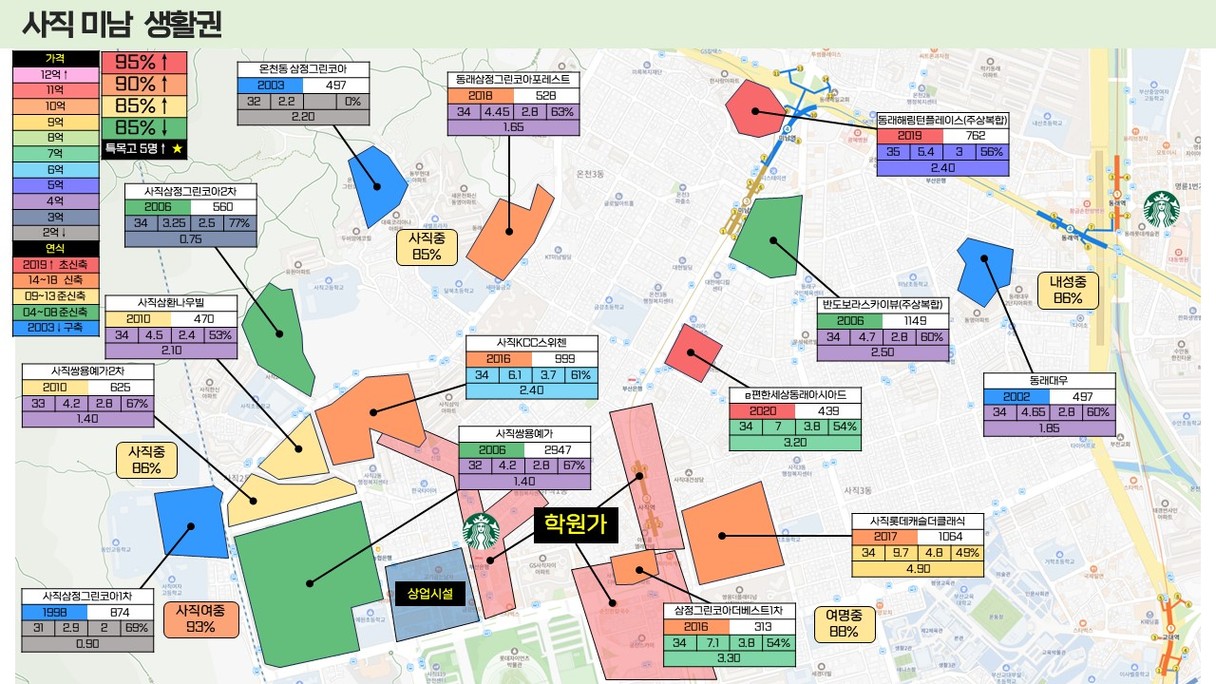Select the 동래대우 title
This screenshot has height=684, width=1216.
[1049, 381]
